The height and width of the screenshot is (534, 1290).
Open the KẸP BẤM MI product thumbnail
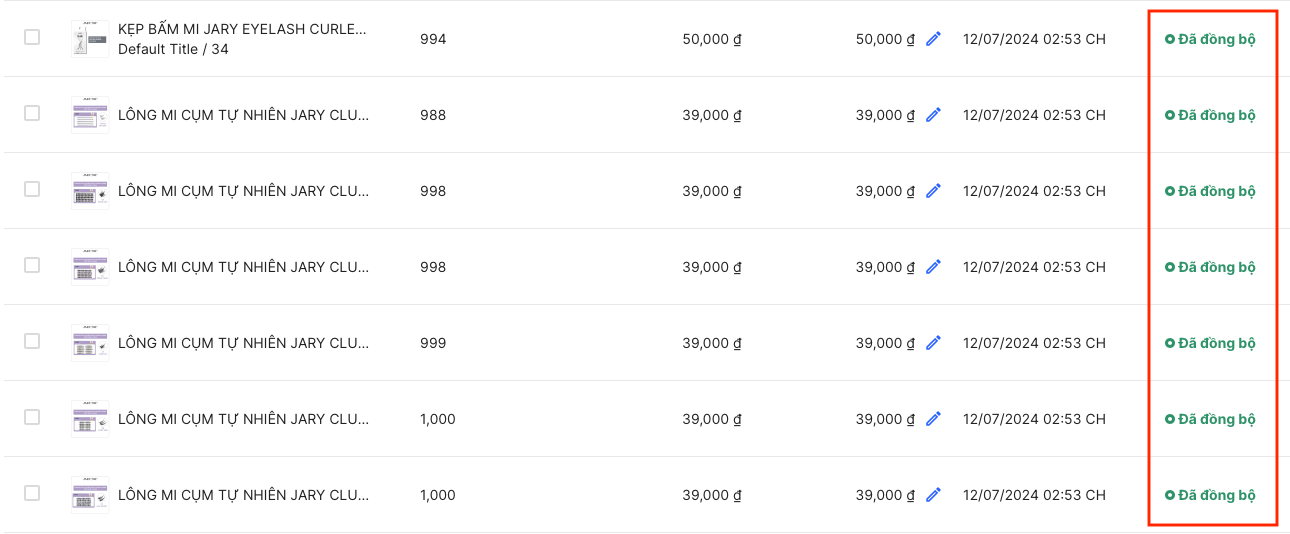(x=90, y=39)
